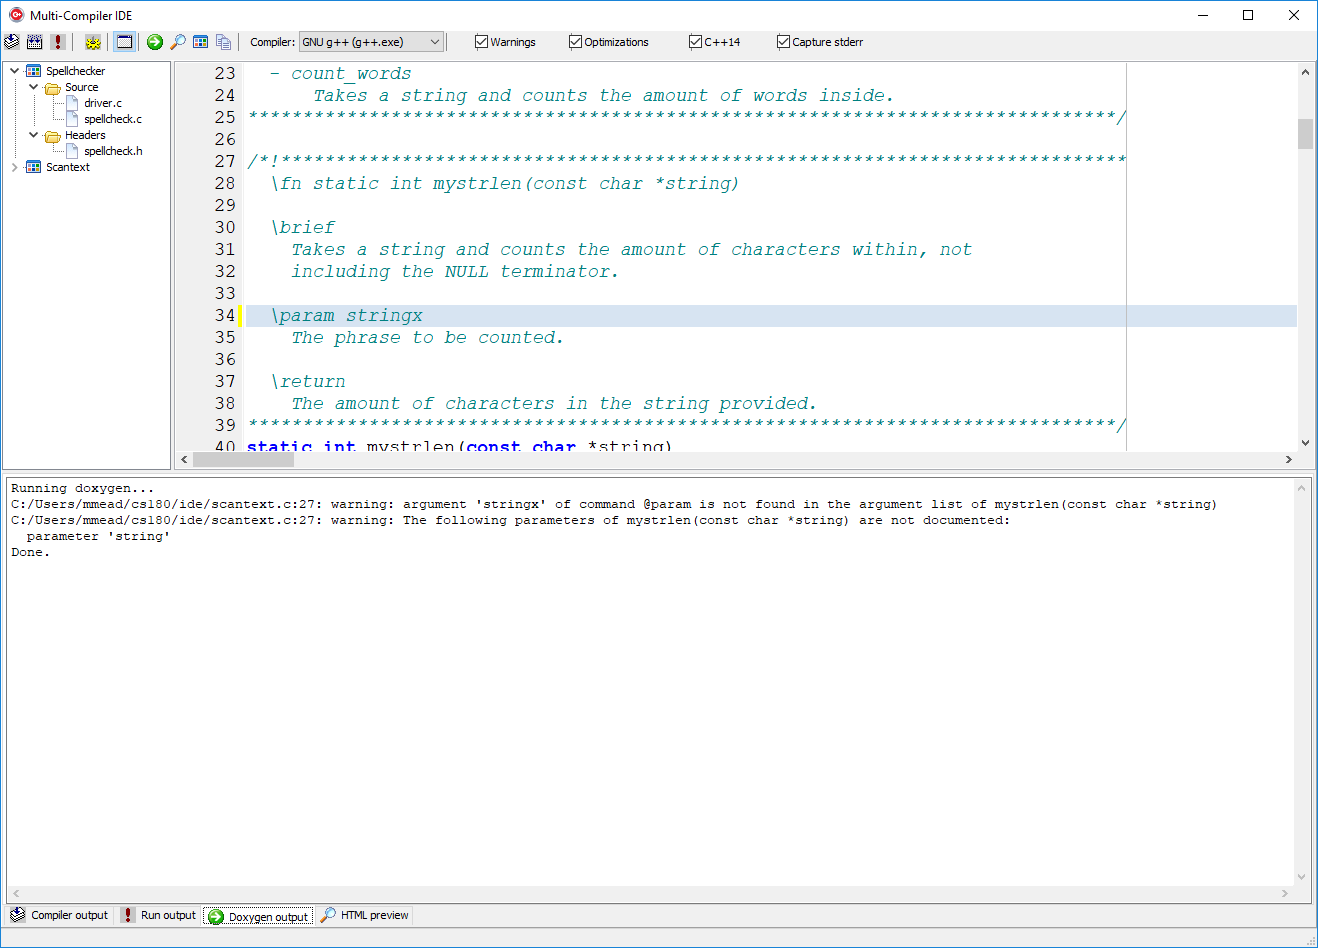1318x948 pixels.
Task: Click the editor vertical scrollbar down arrow
Action: click(1305, 443)
